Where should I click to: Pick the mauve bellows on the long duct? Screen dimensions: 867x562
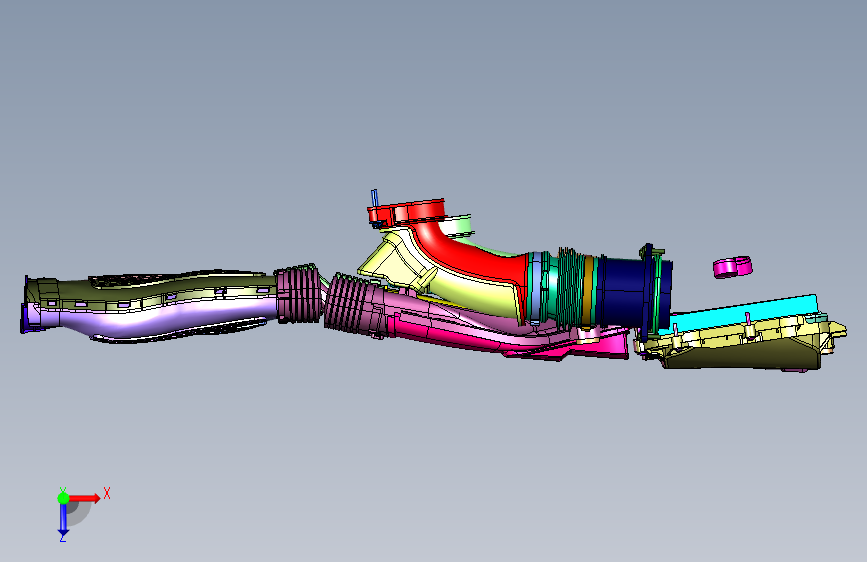(297, 293)
